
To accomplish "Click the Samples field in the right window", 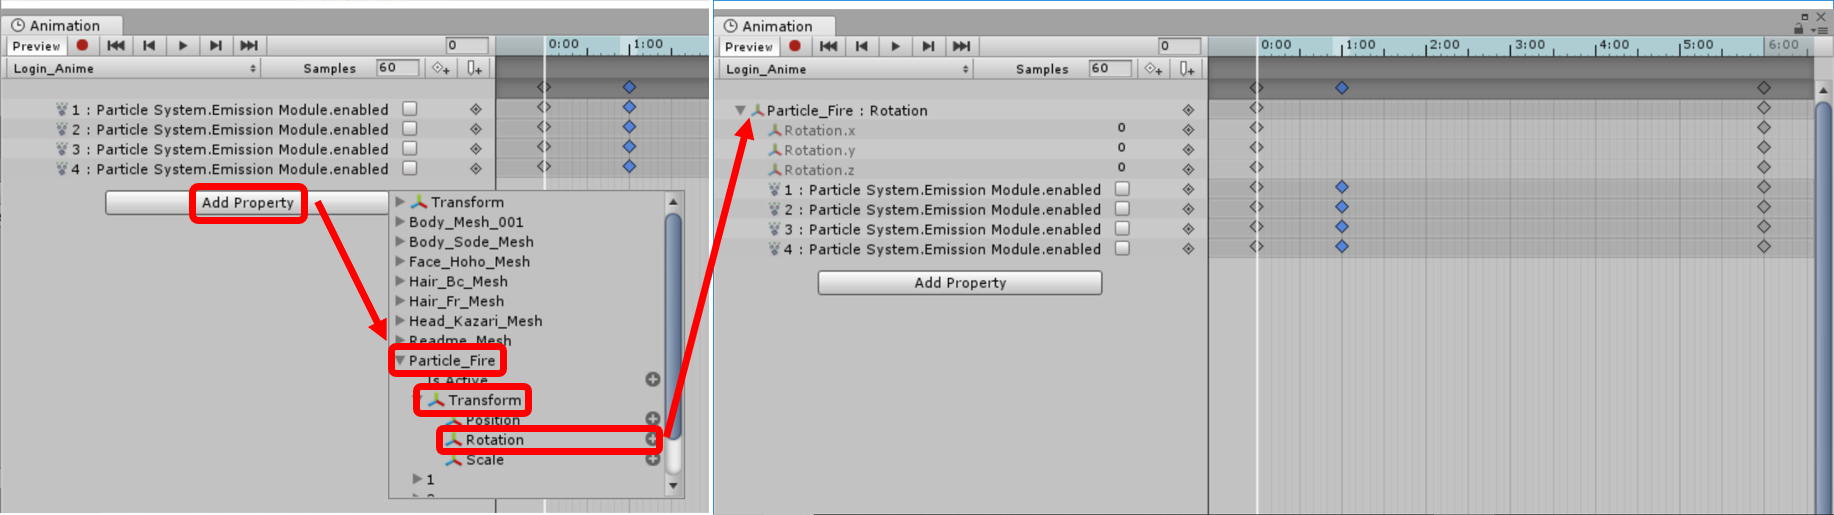I will pyautogui.click(x=1110, y=68).
